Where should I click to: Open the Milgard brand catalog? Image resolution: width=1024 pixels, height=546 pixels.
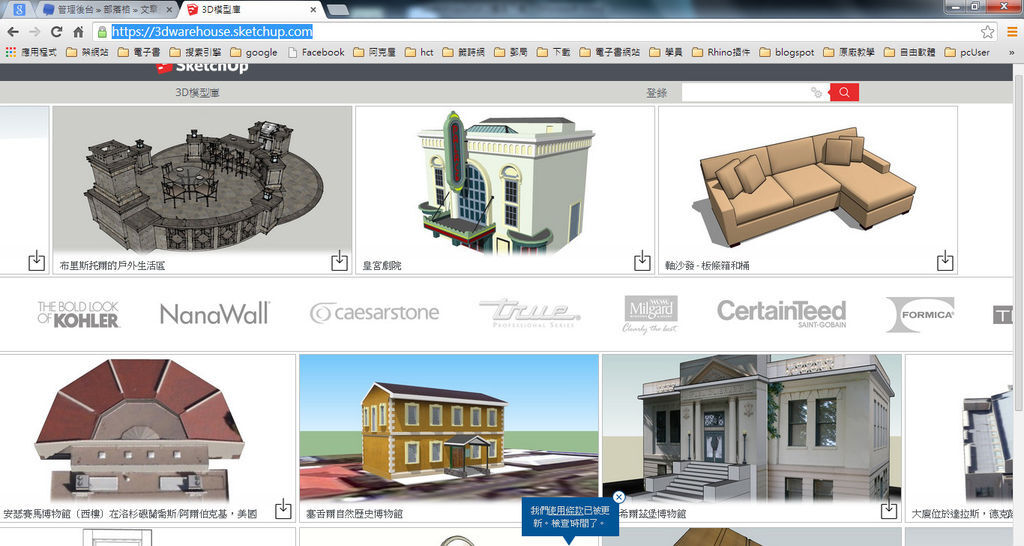pyautogui.click(x=650, y=314)
